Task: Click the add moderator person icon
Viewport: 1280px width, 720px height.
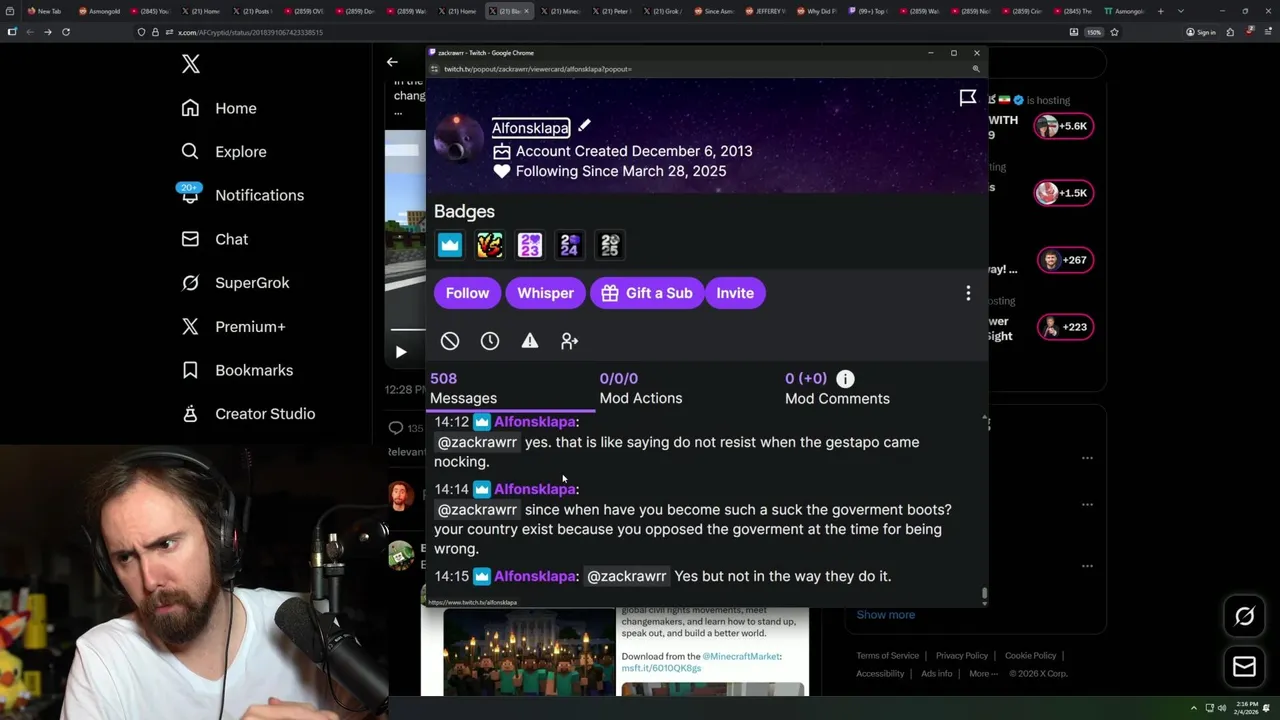Action: tap(570, 341)
